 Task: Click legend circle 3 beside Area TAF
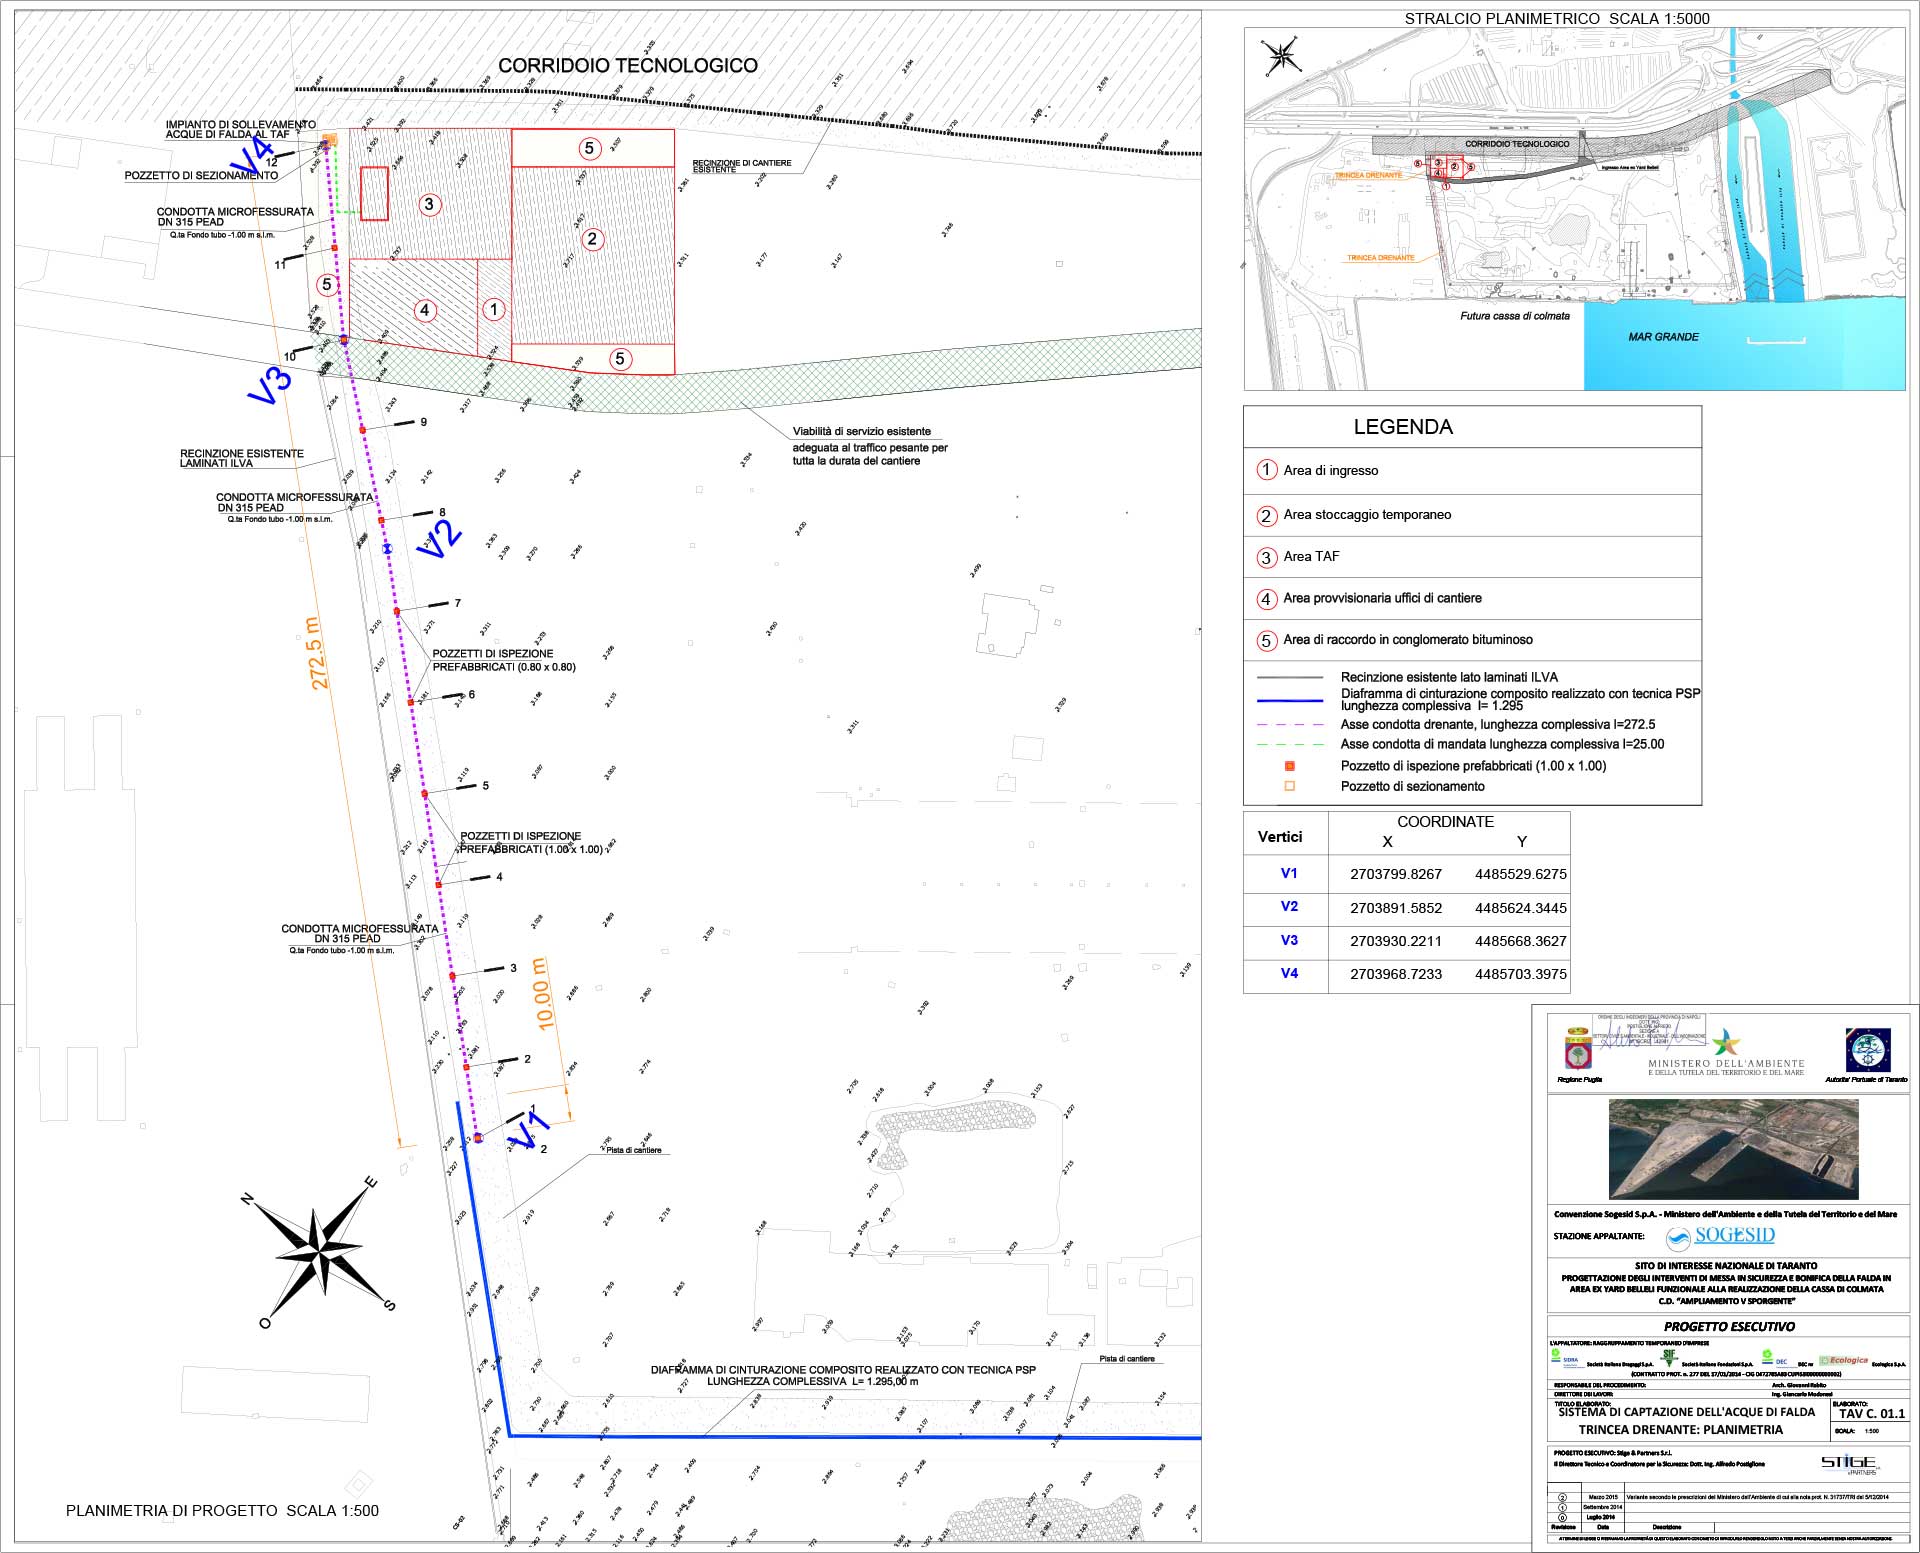1266,557
